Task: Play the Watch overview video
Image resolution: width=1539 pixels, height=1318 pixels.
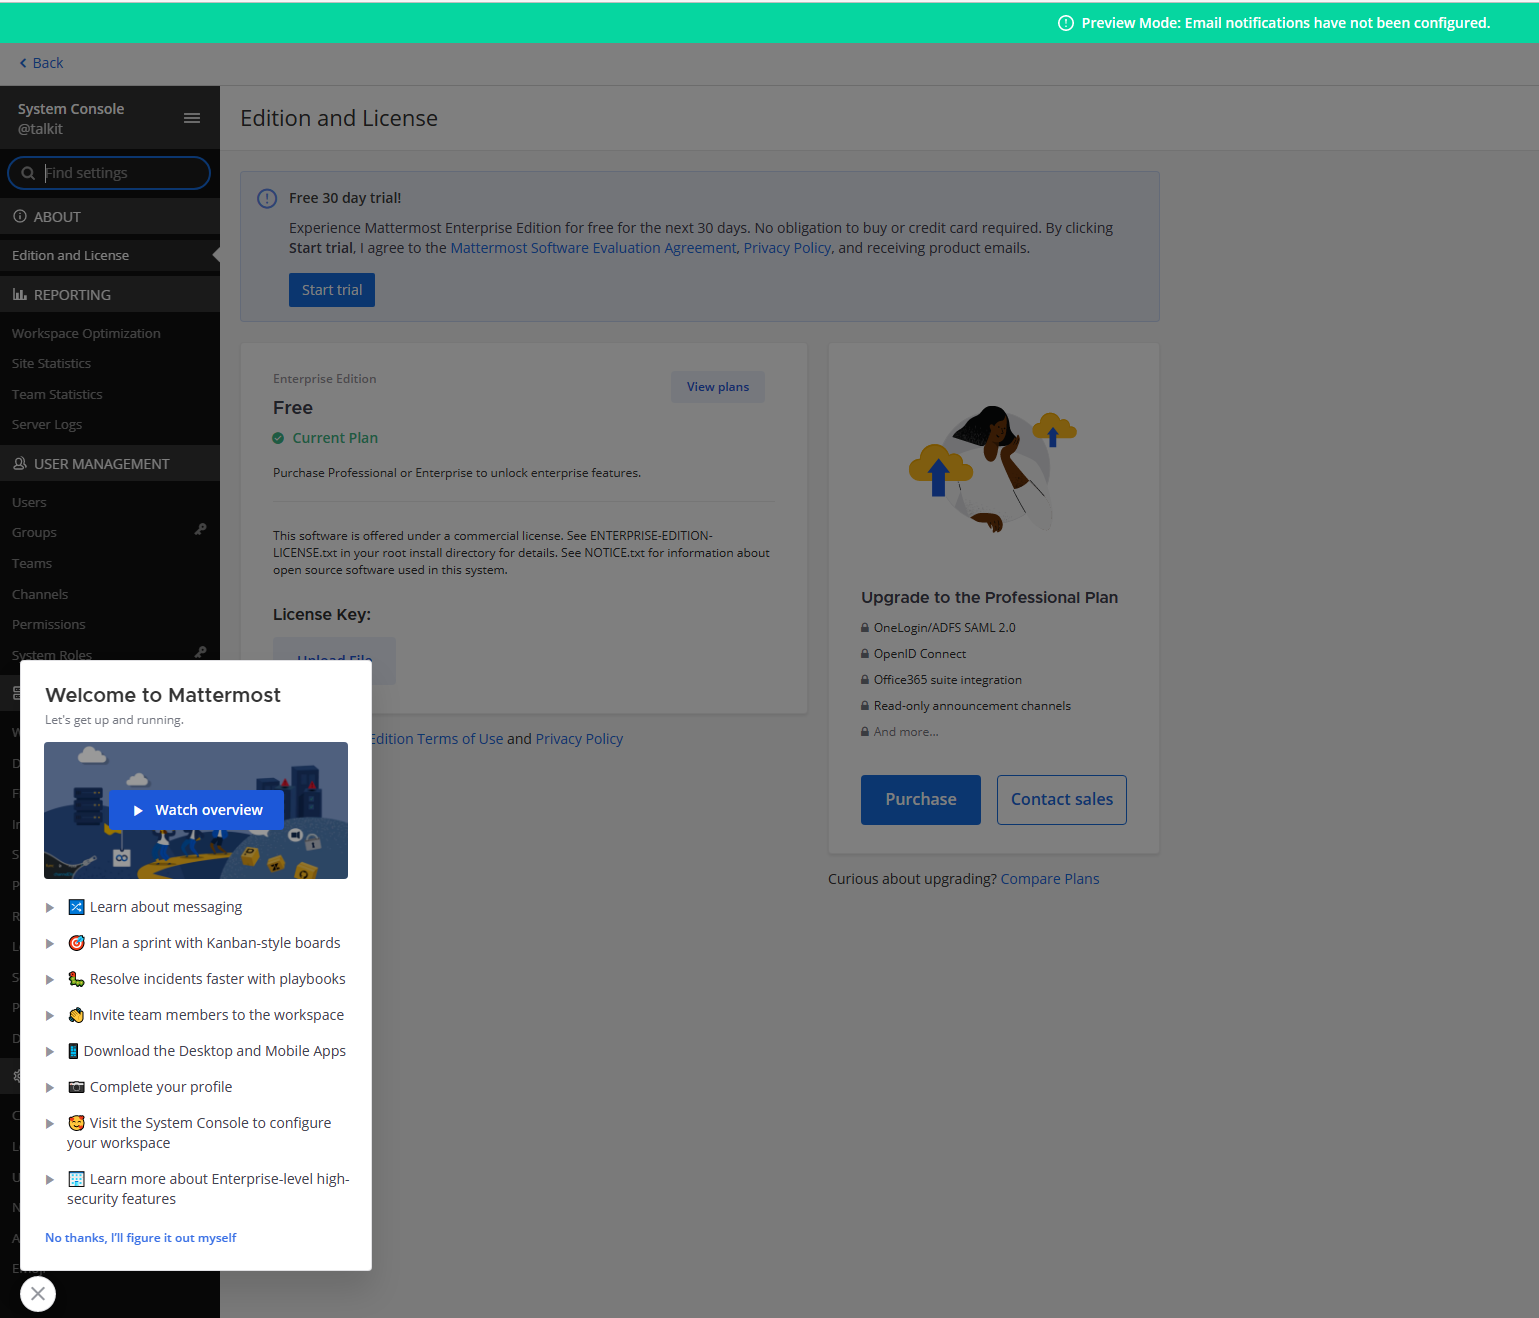Action: [196, 810]
